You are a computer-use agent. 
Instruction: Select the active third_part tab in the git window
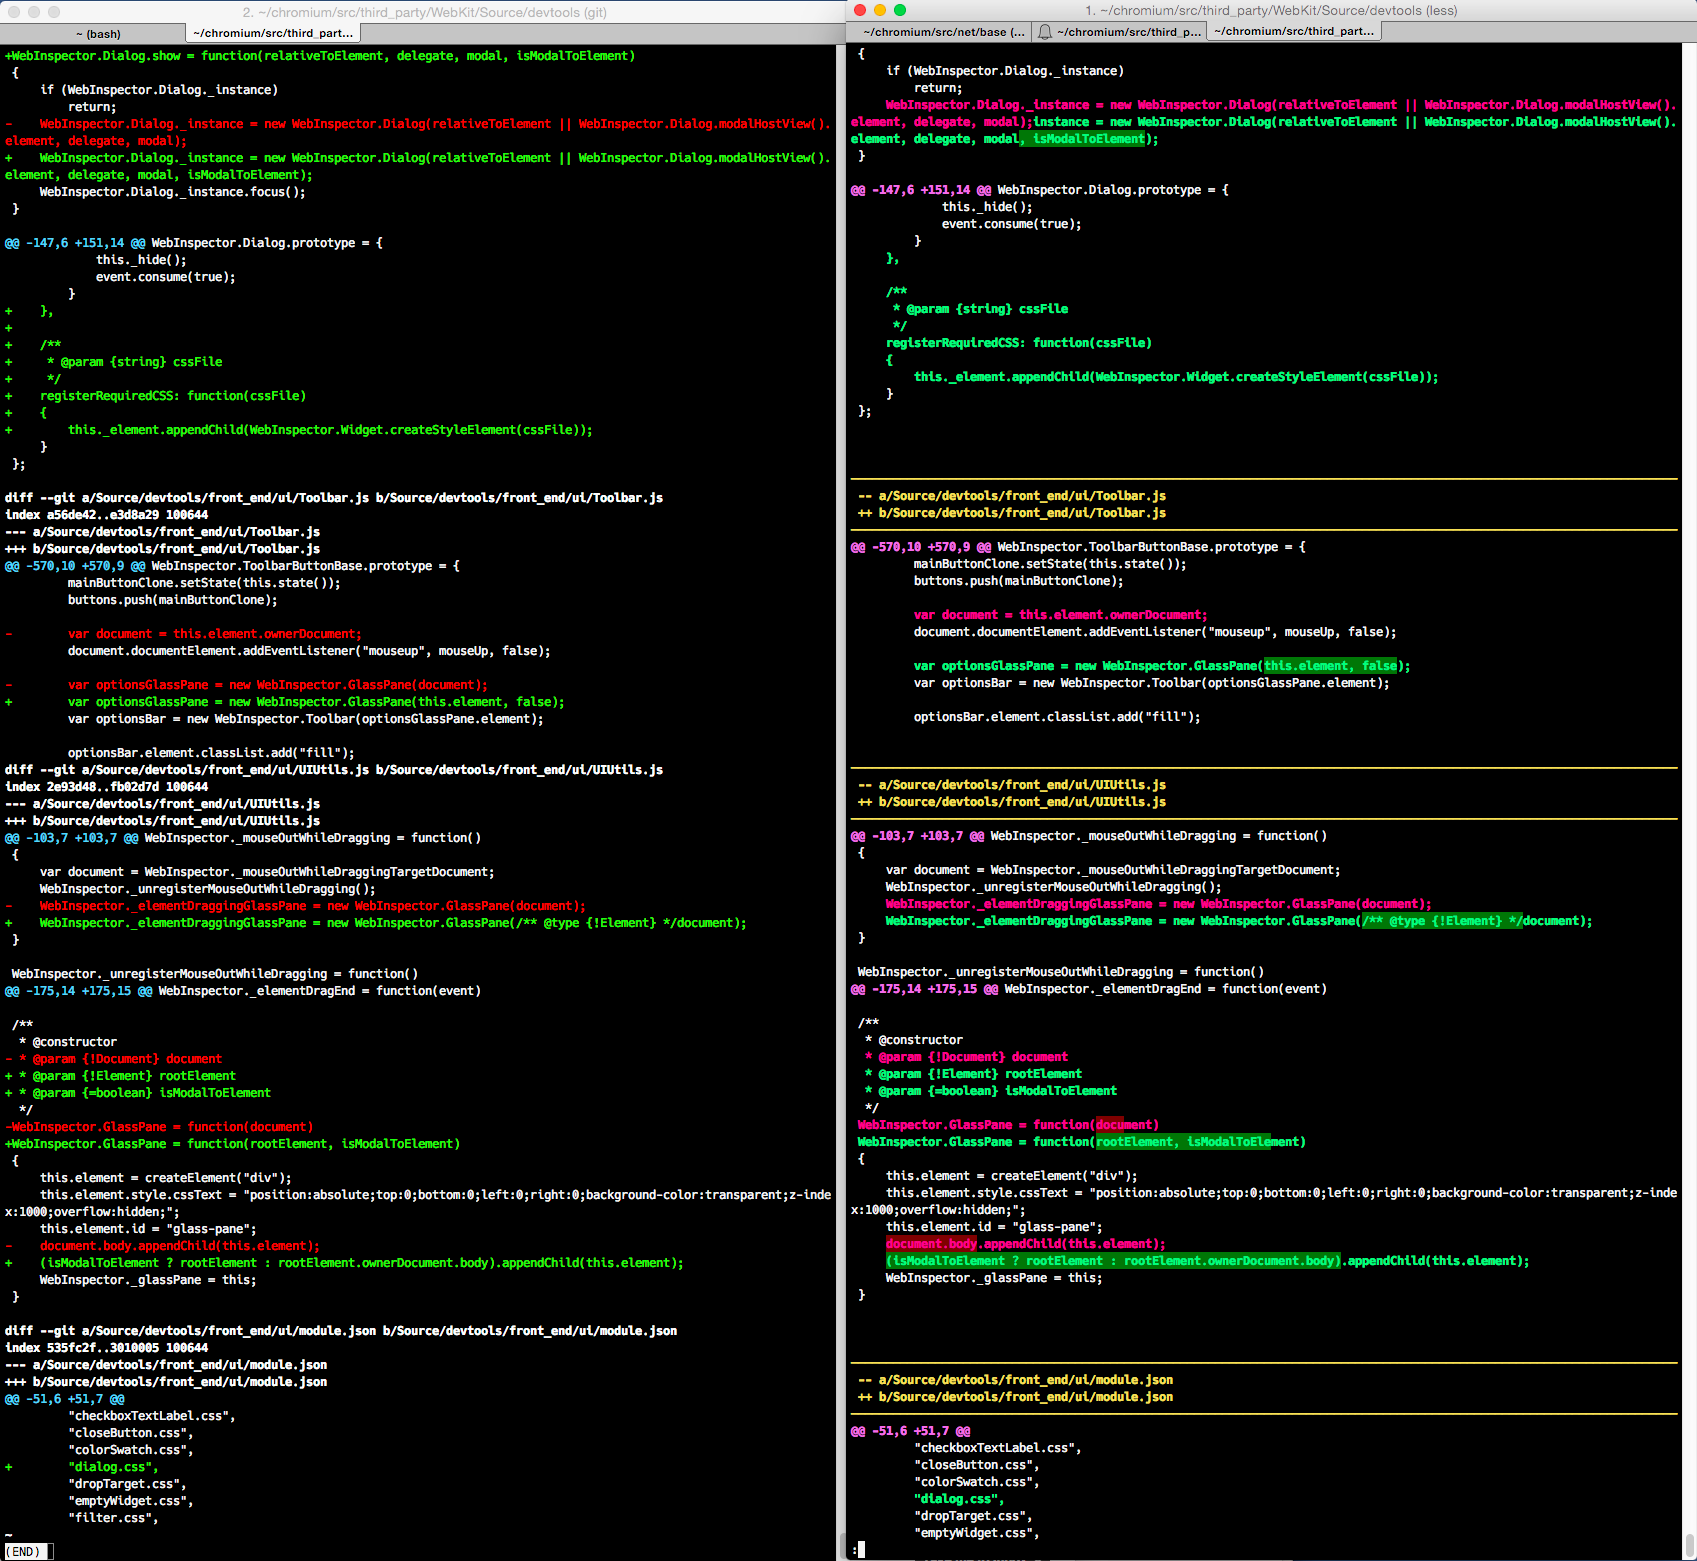(x=273, y=32)
